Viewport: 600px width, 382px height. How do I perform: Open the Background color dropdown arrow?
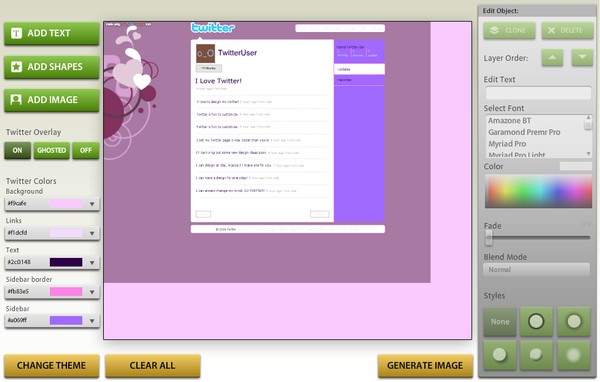coord(92,204)
